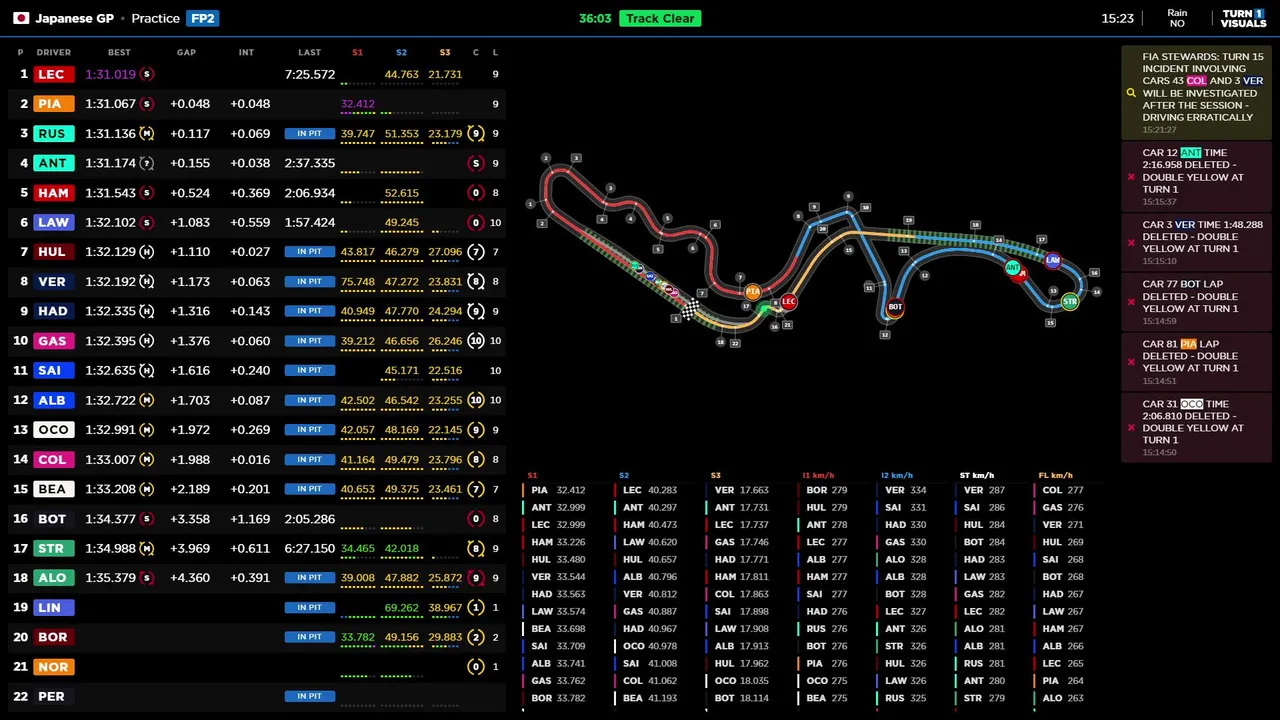Click the current tyre circle in NOR's C column

[476, 667]
